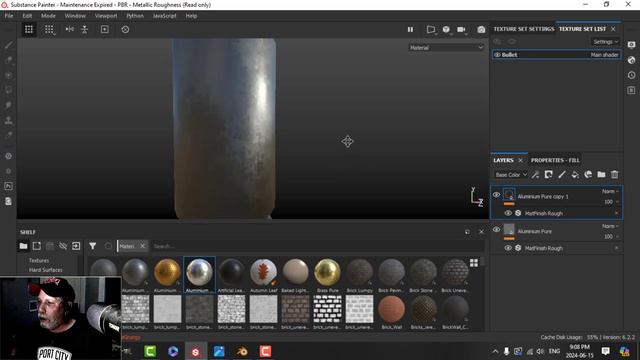Click the symmetry settings grid icon
640x360 pixels.
[x=49, y=29]
